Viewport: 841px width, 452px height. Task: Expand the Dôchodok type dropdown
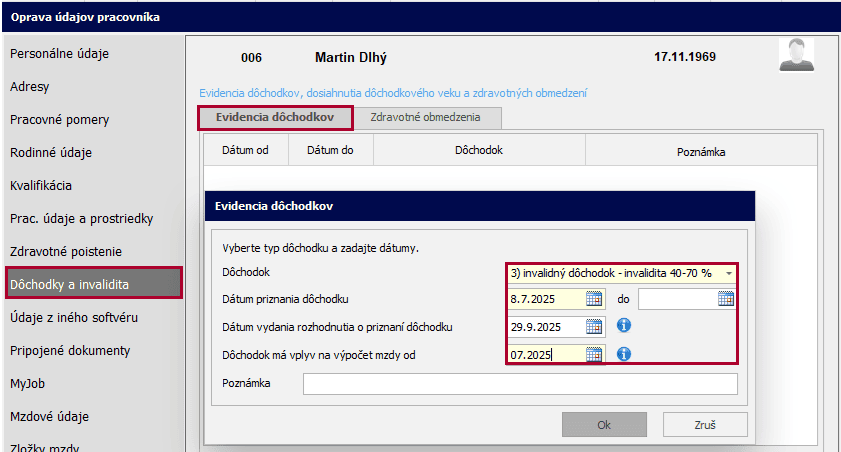[729, 272]
